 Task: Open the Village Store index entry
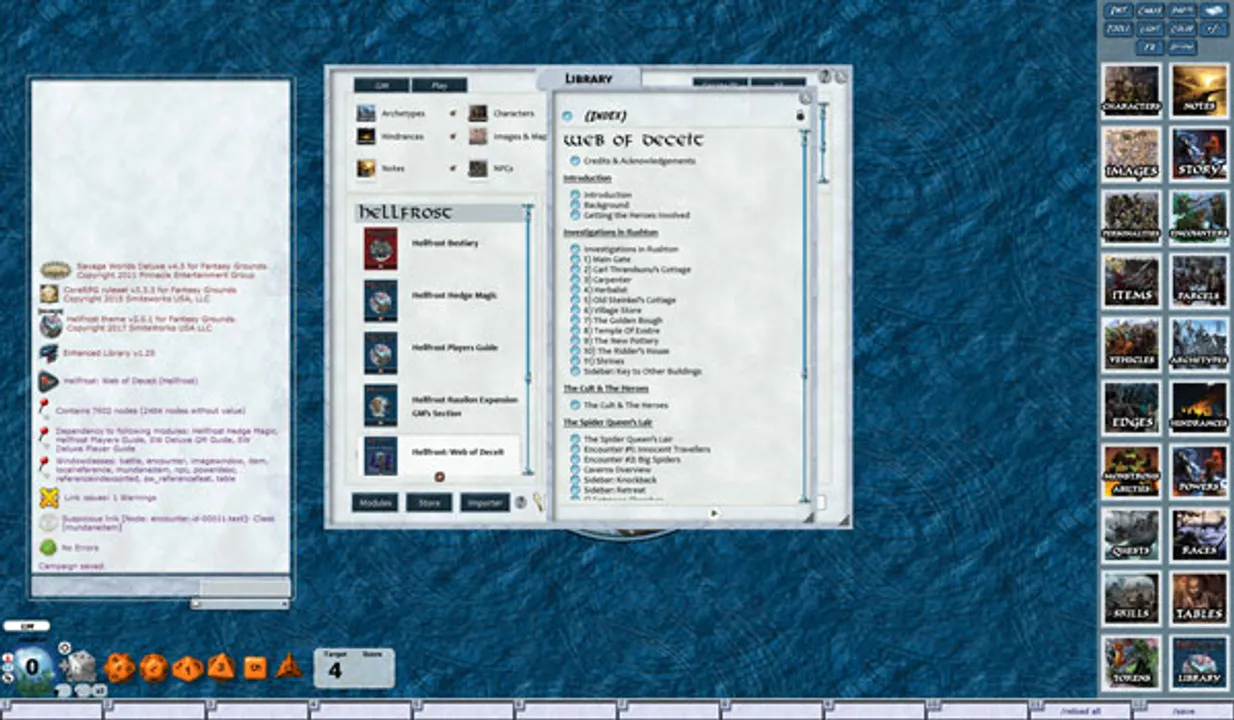[x=614, y=311]
